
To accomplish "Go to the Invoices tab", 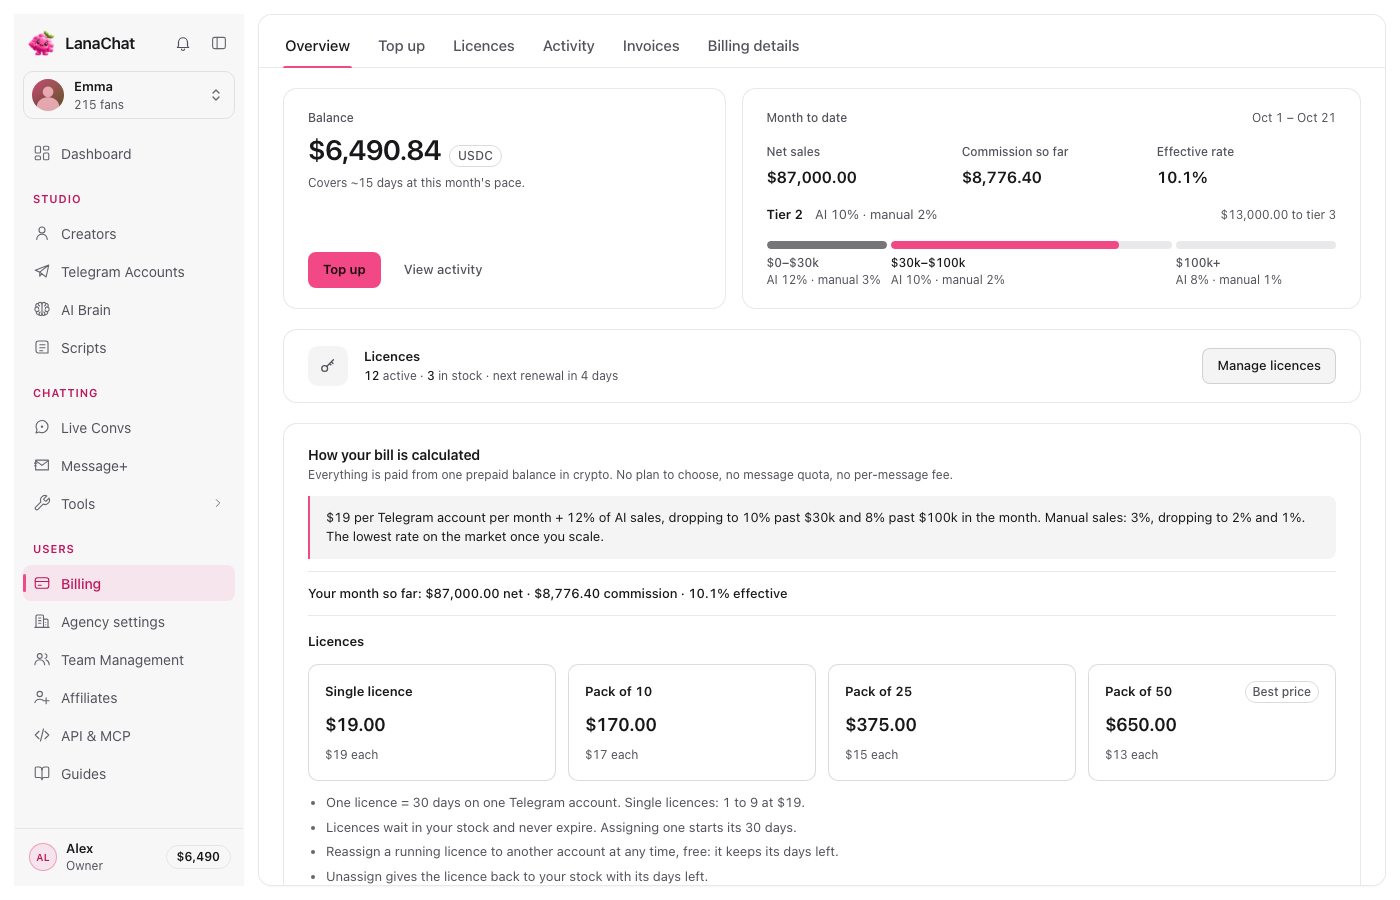I will point(651,46).
